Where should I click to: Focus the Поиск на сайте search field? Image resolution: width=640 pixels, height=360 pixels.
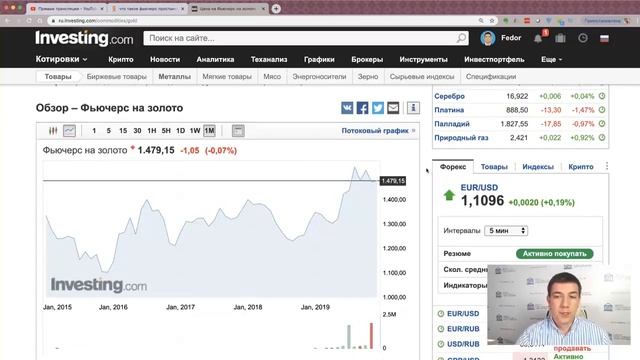pos(300,38)
